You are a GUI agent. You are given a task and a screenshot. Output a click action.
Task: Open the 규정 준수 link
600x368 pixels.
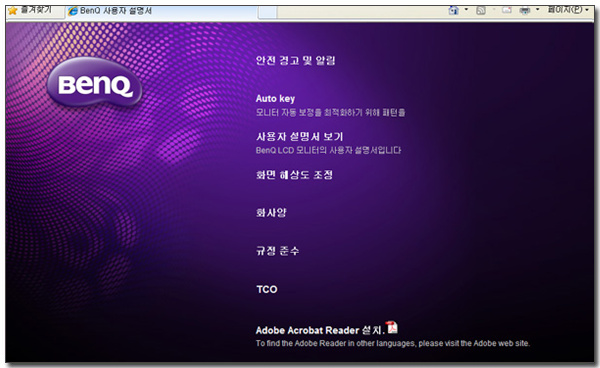277,251
